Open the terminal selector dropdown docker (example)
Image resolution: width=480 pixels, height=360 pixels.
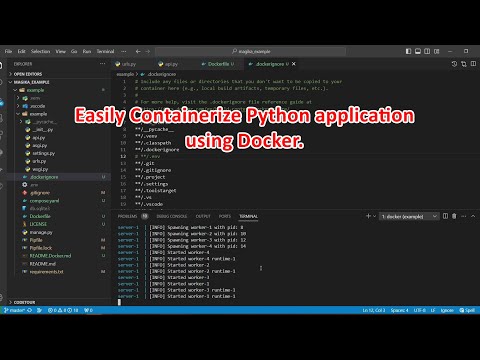point(409,216)
